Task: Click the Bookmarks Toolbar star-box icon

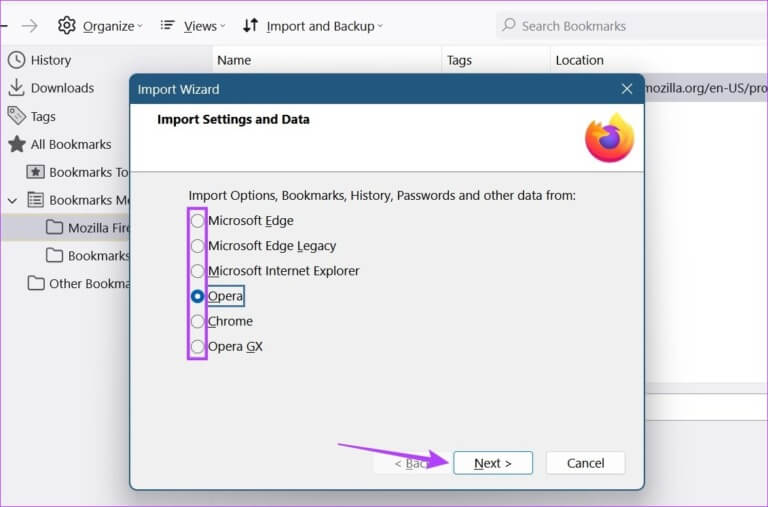Action: [x=35, y=172]
